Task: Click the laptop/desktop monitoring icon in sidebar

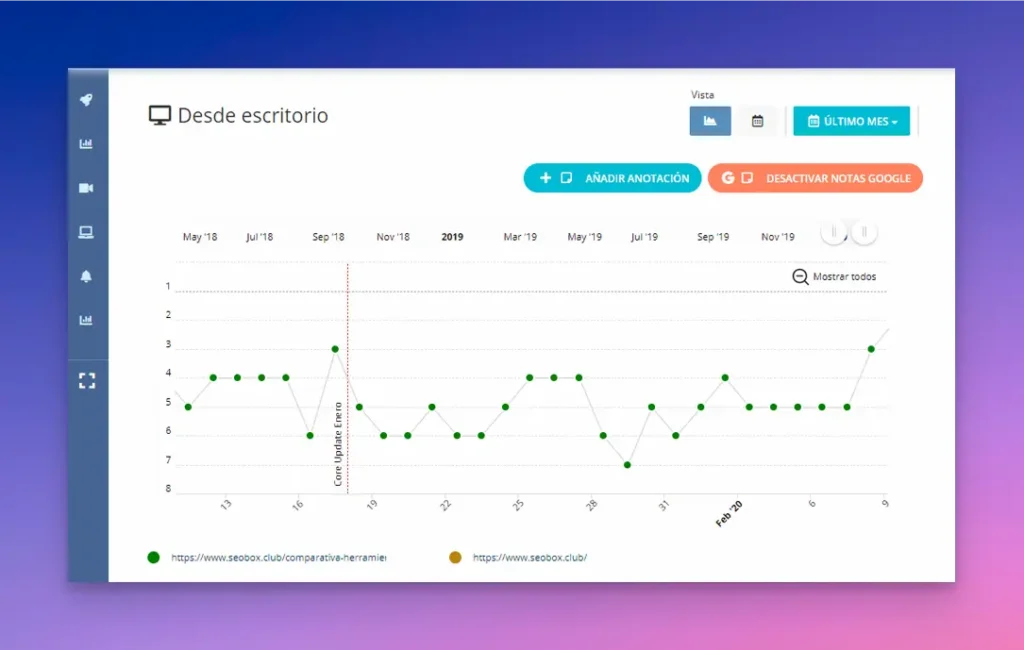Action: point(88,232)
